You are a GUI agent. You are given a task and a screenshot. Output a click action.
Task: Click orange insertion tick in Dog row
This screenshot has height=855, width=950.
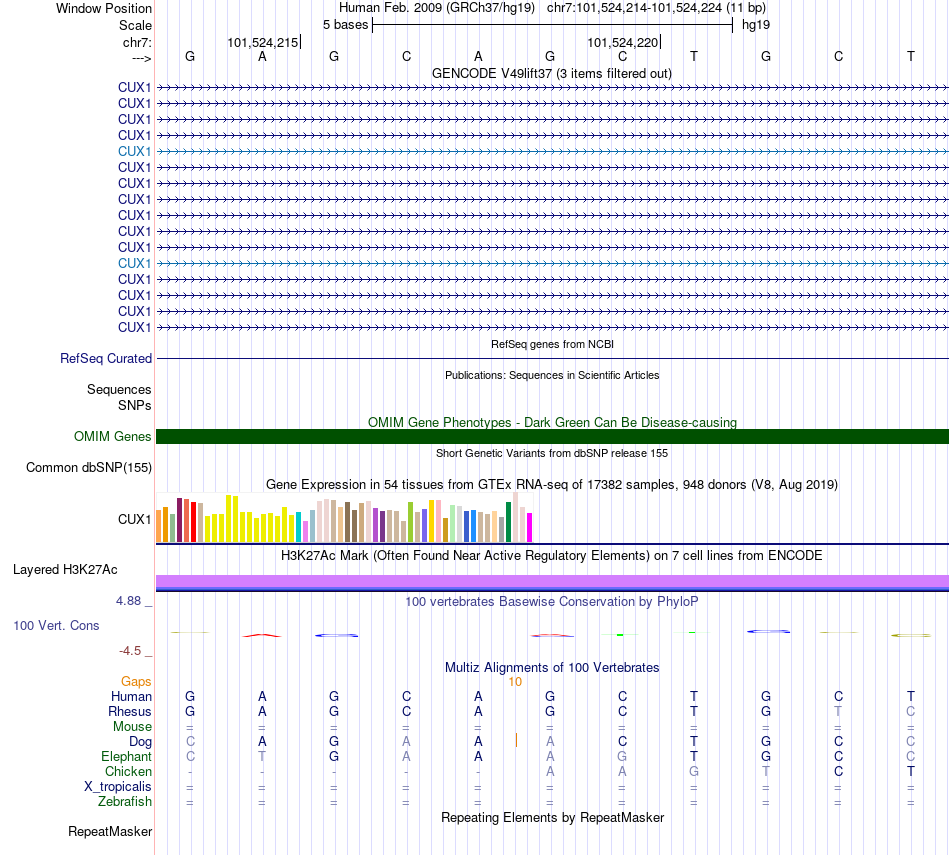point(516,740)
